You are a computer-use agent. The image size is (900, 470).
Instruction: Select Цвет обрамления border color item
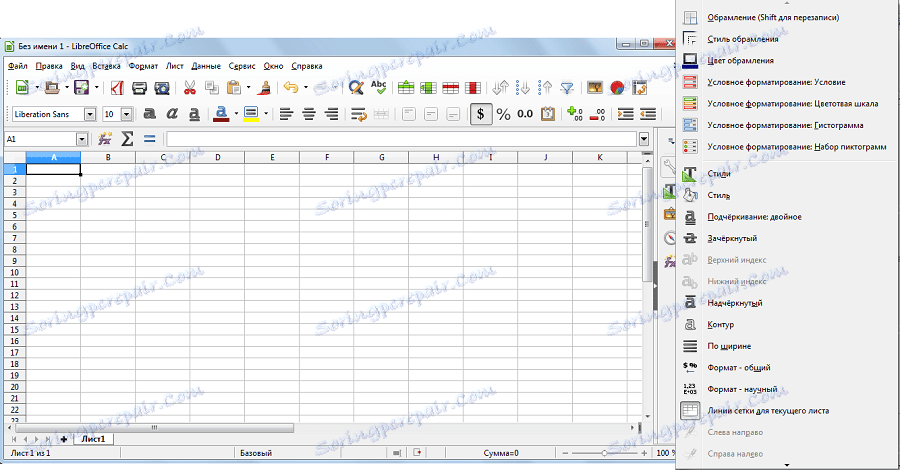point(742,60)
